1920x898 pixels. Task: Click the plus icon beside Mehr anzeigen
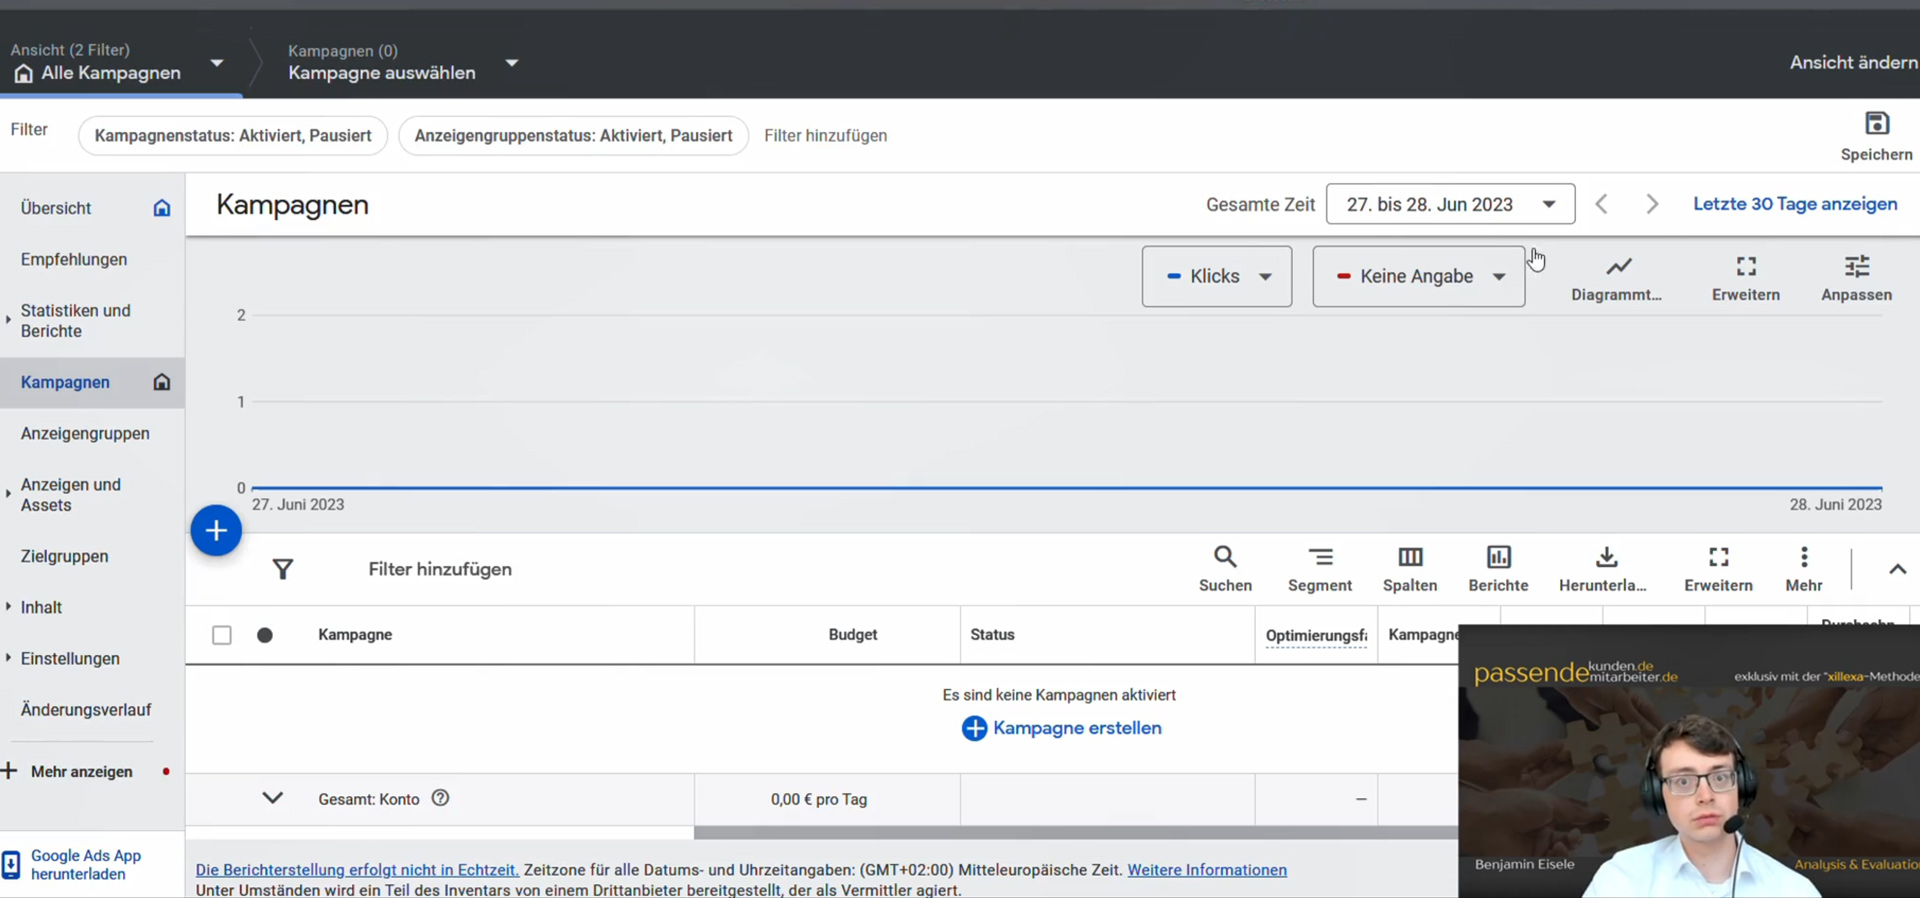point(9,771)
